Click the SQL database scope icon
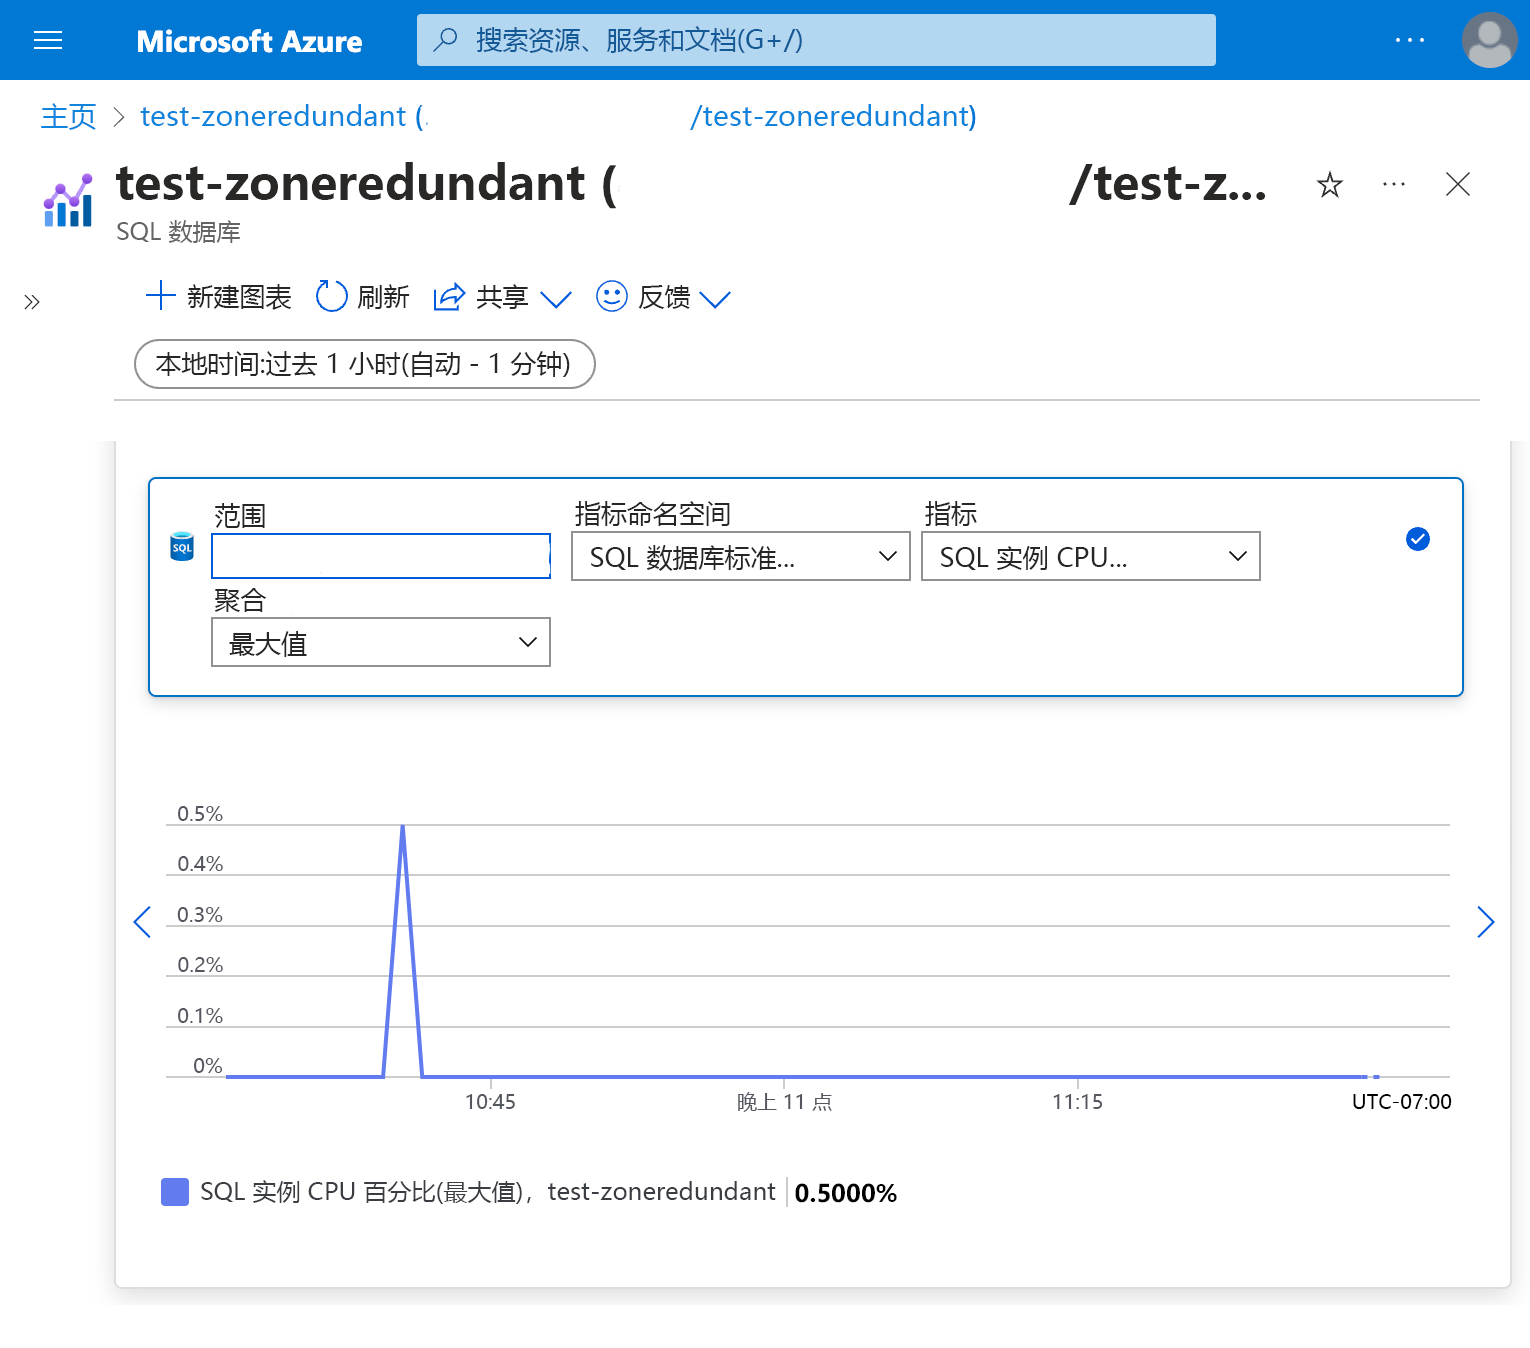This screenshot has height=1348, width=1530. [182, 546]
